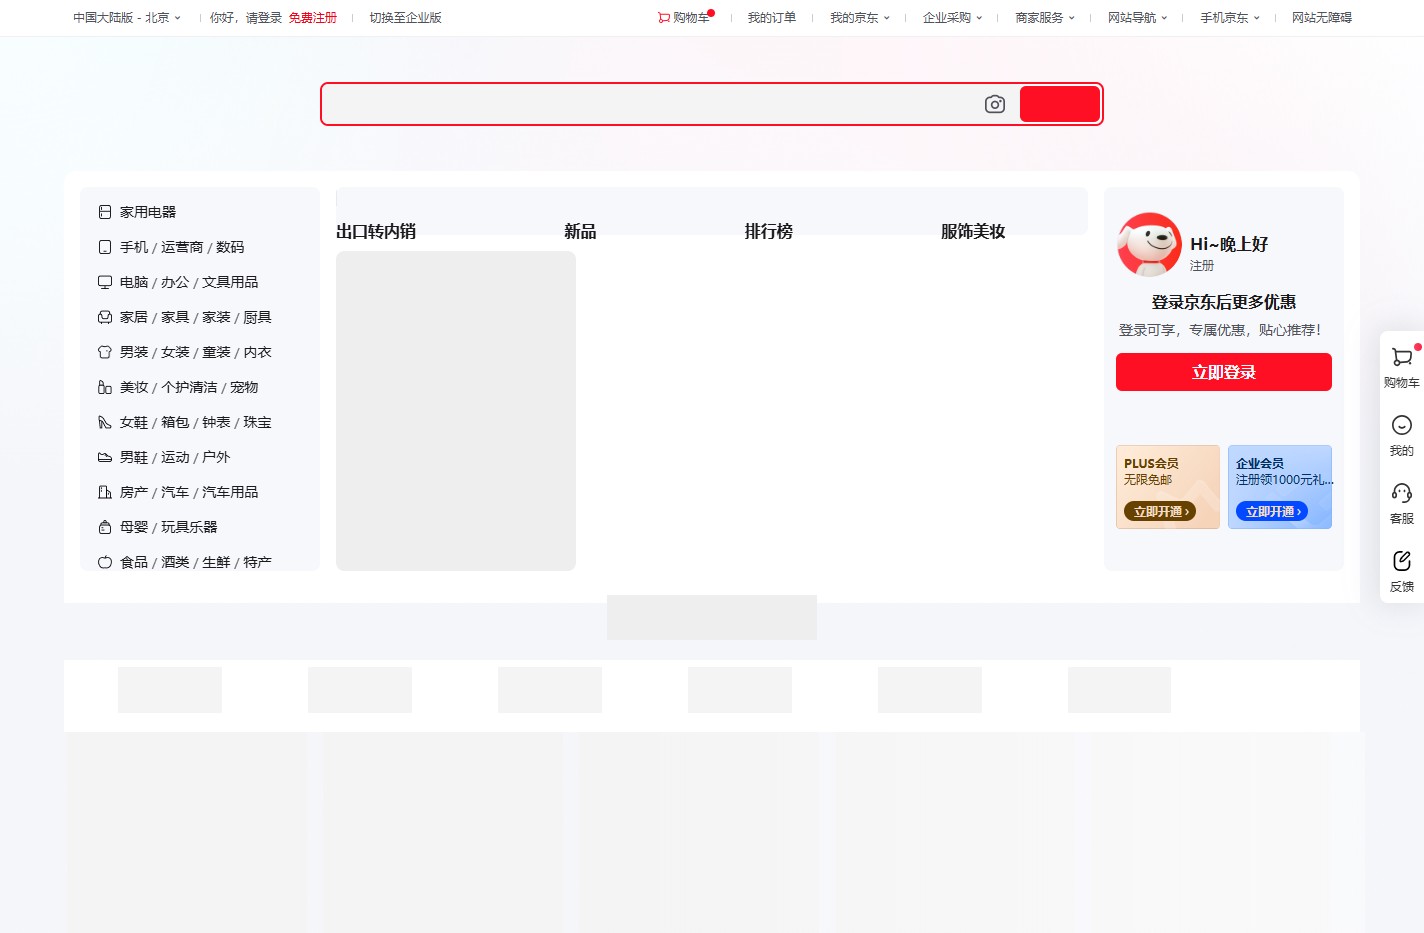Select the 办公 category link
Screen dimensions: 1424x933
(175, 282)
